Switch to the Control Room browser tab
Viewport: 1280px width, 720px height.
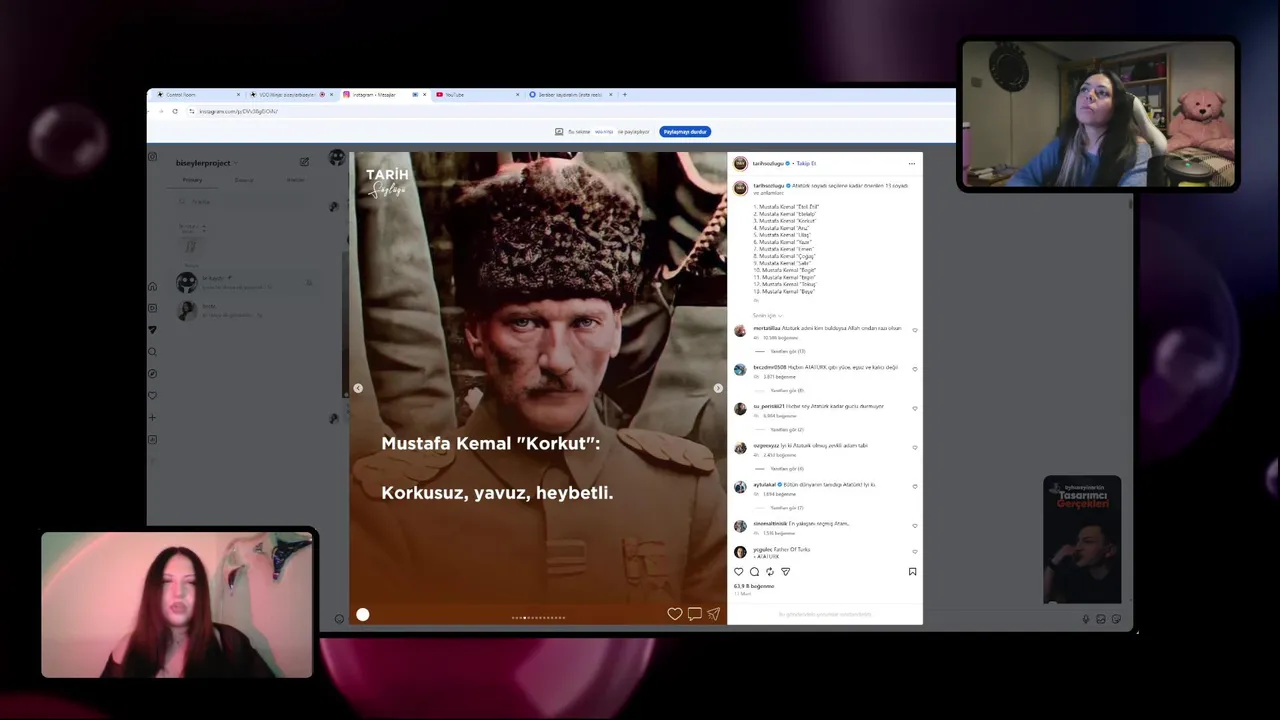coord(196,95)
